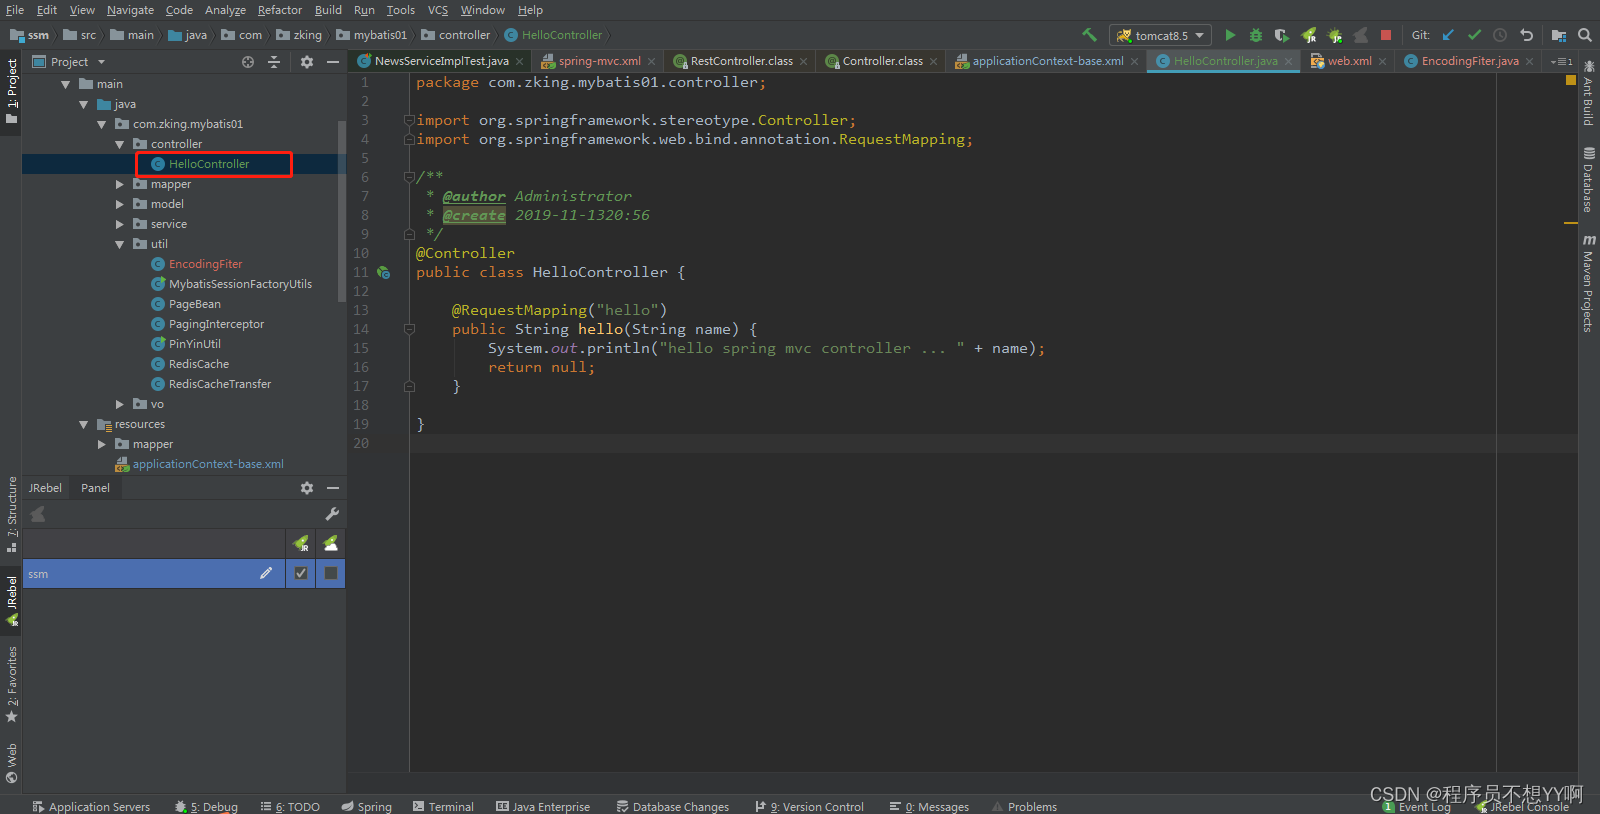Toggle the JRebel side tool tab
Image resolution: width=1600 pixels, height=814 pixels.
point(11,601)
